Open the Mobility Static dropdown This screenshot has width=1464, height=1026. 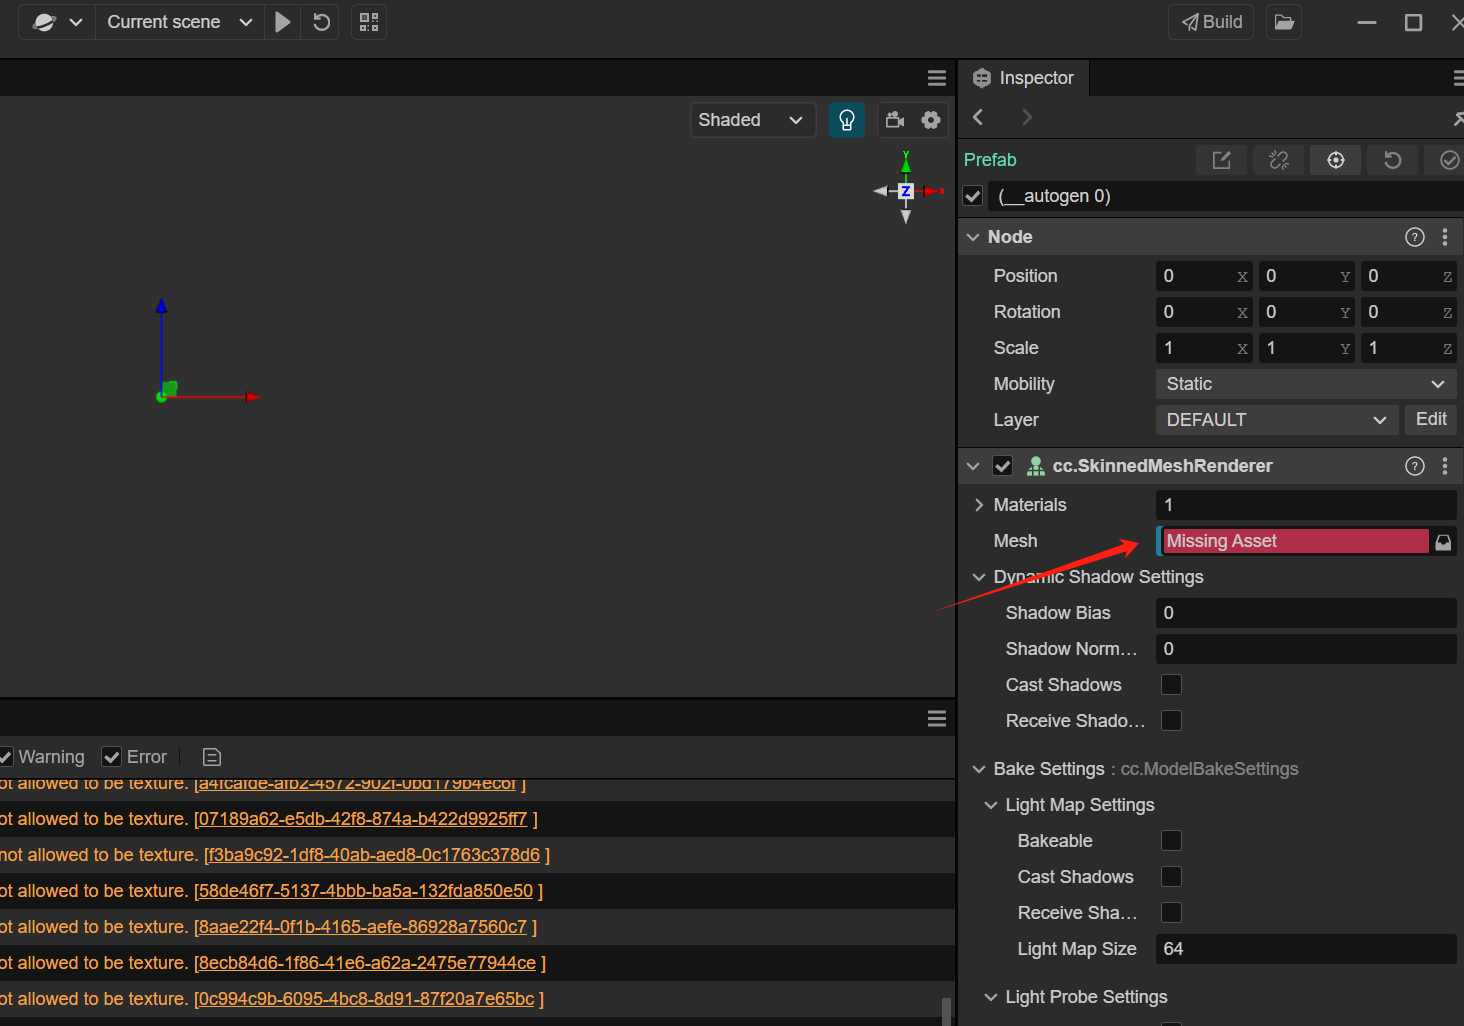pyautogui.click(x=1306, y=384)
